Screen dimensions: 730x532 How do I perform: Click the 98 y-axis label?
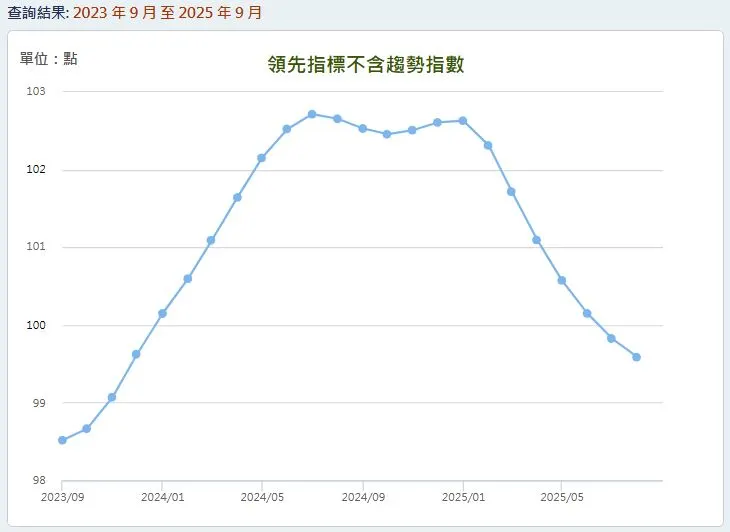tap(39, 480)
